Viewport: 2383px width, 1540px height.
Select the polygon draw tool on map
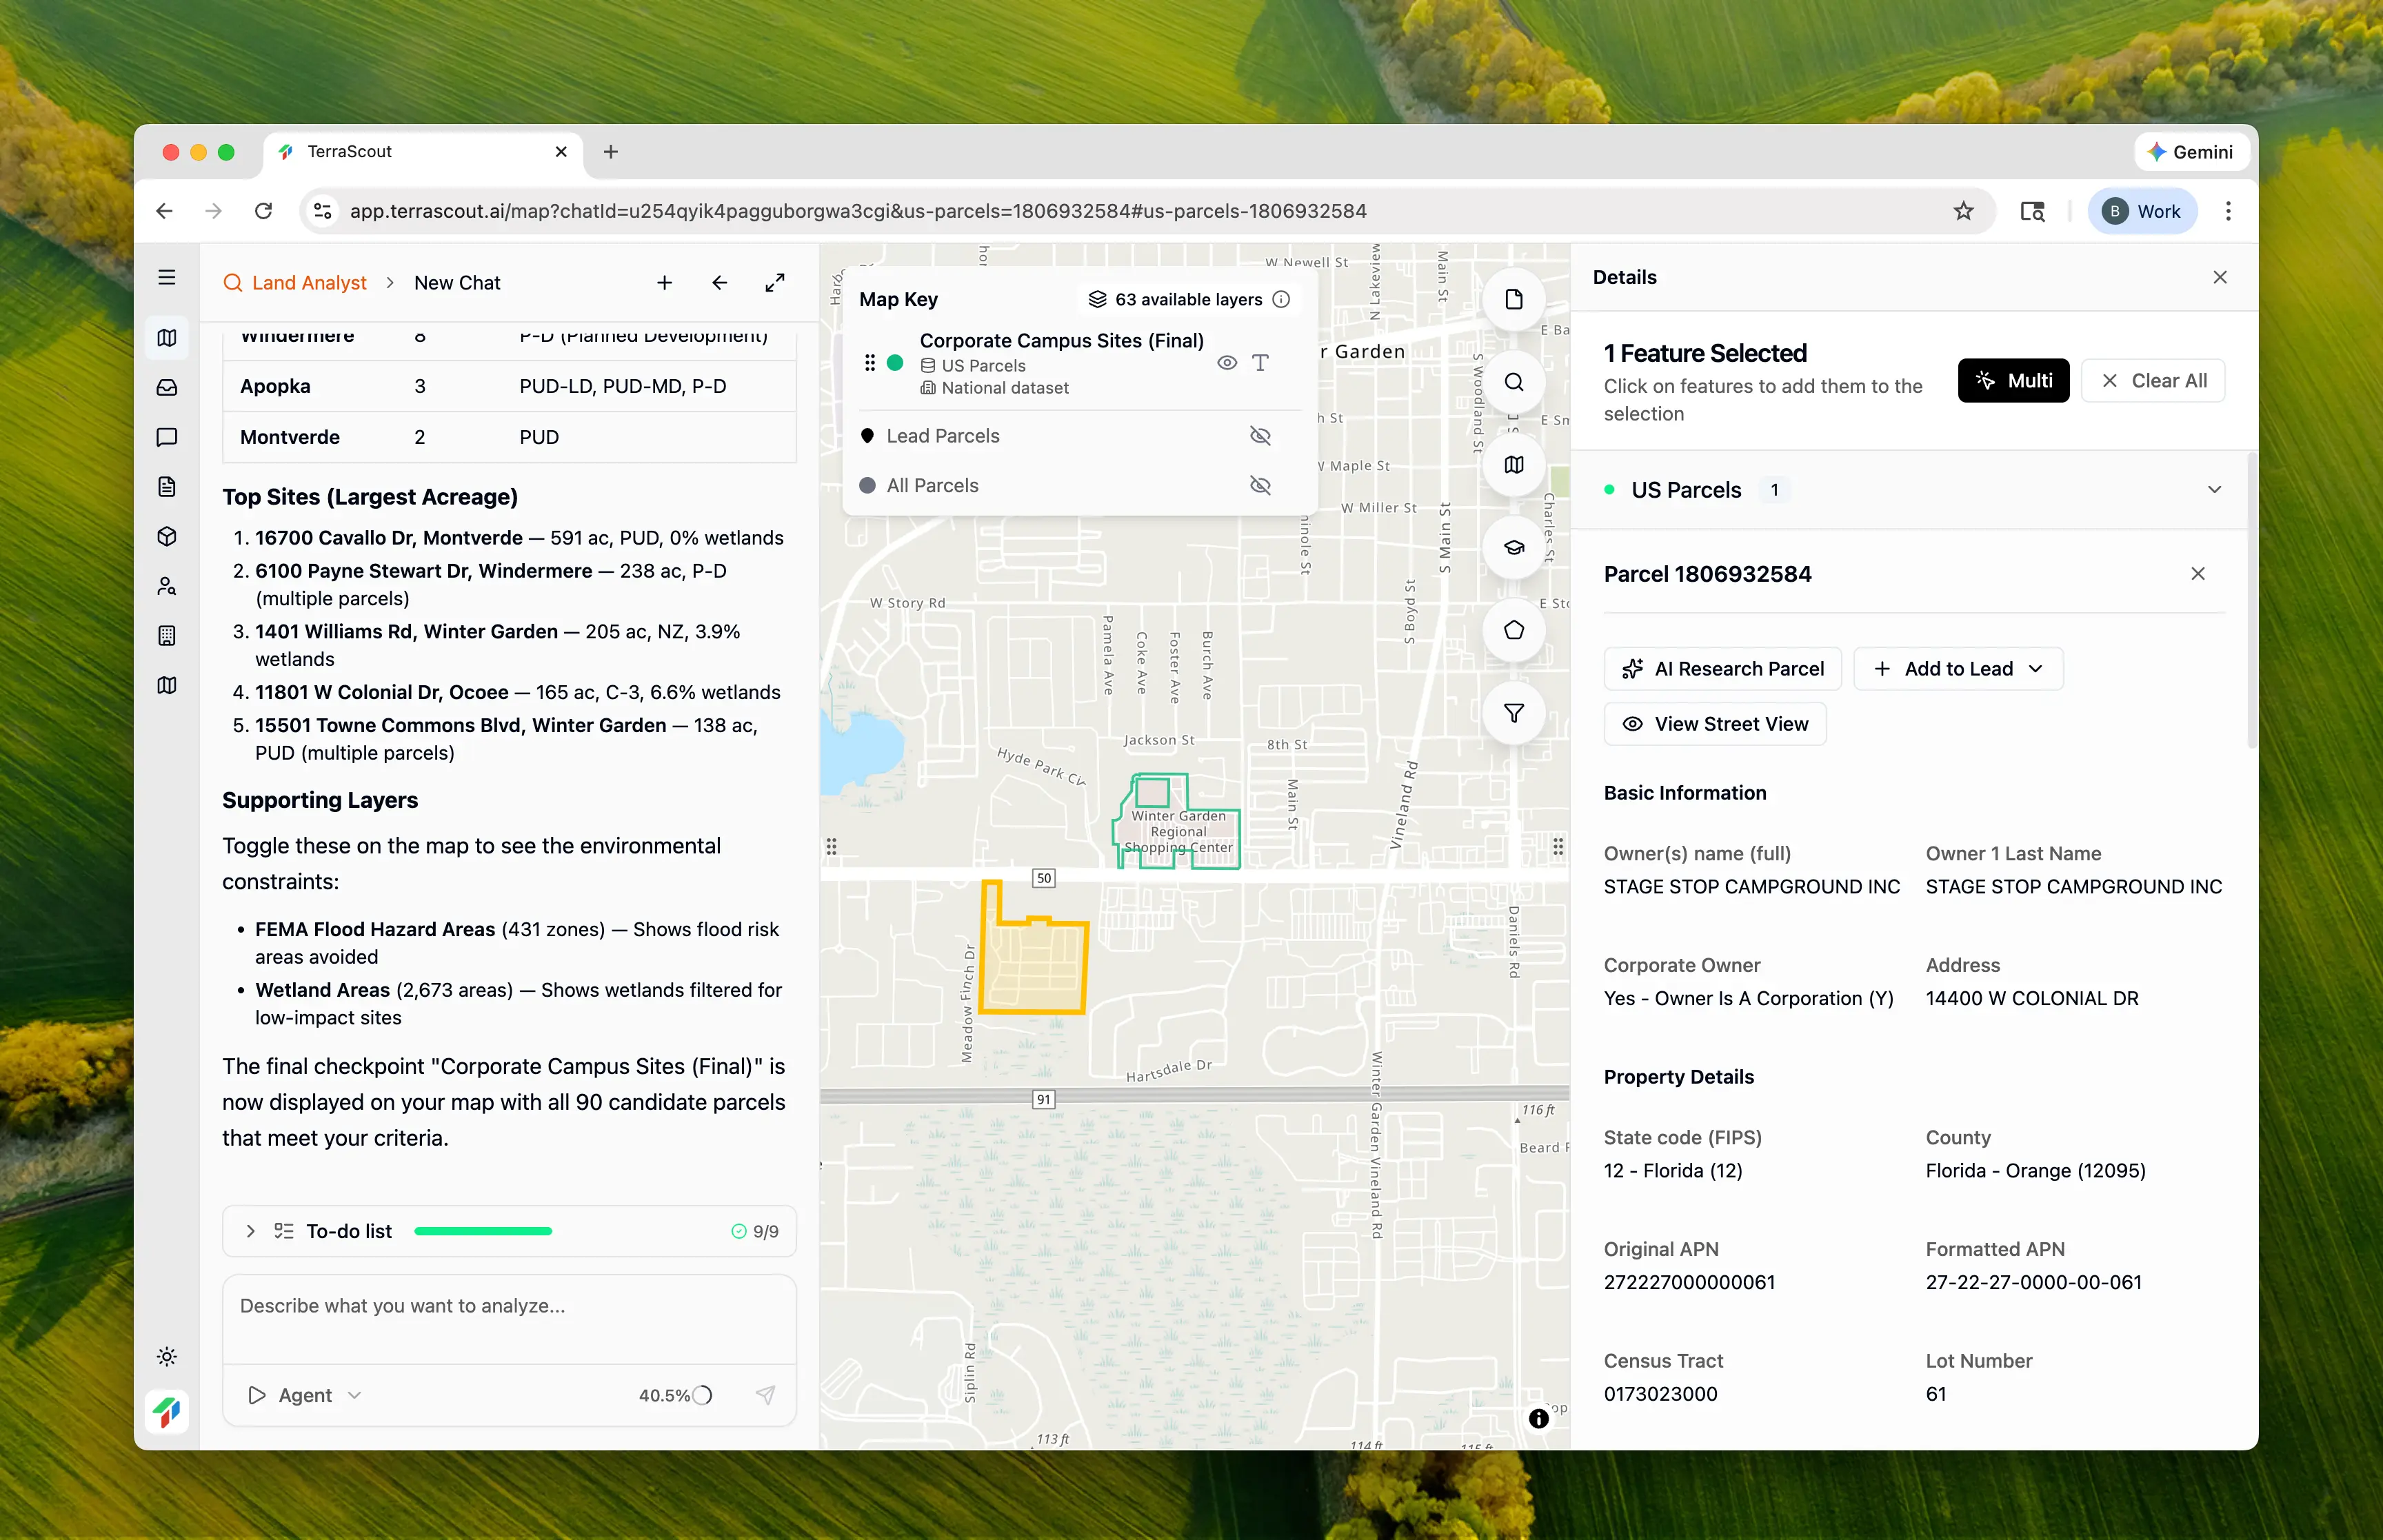1513,630
